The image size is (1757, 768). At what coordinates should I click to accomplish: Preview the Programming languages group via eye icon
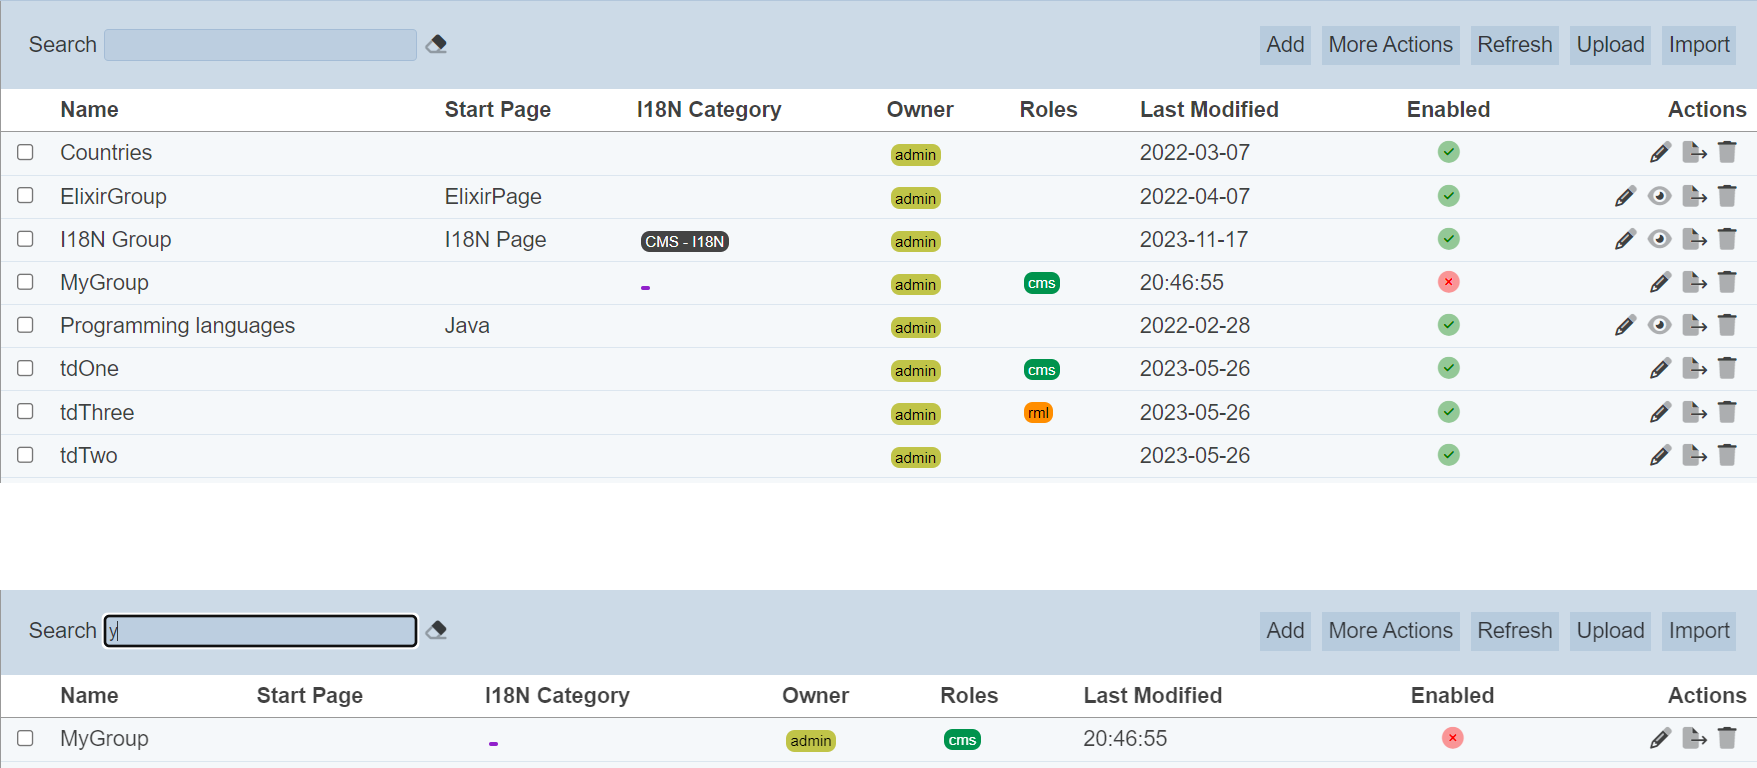[x=1660, y=325]
